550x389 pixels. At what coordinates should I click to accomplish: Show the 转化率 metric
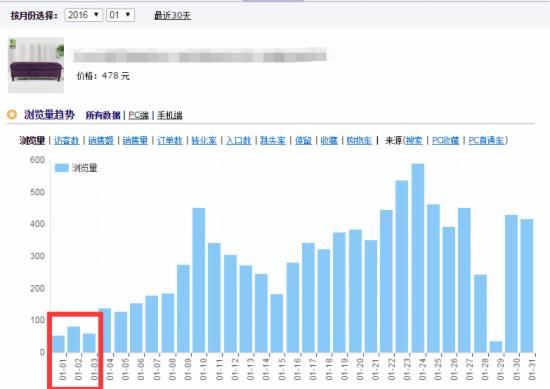coord(204,140)
